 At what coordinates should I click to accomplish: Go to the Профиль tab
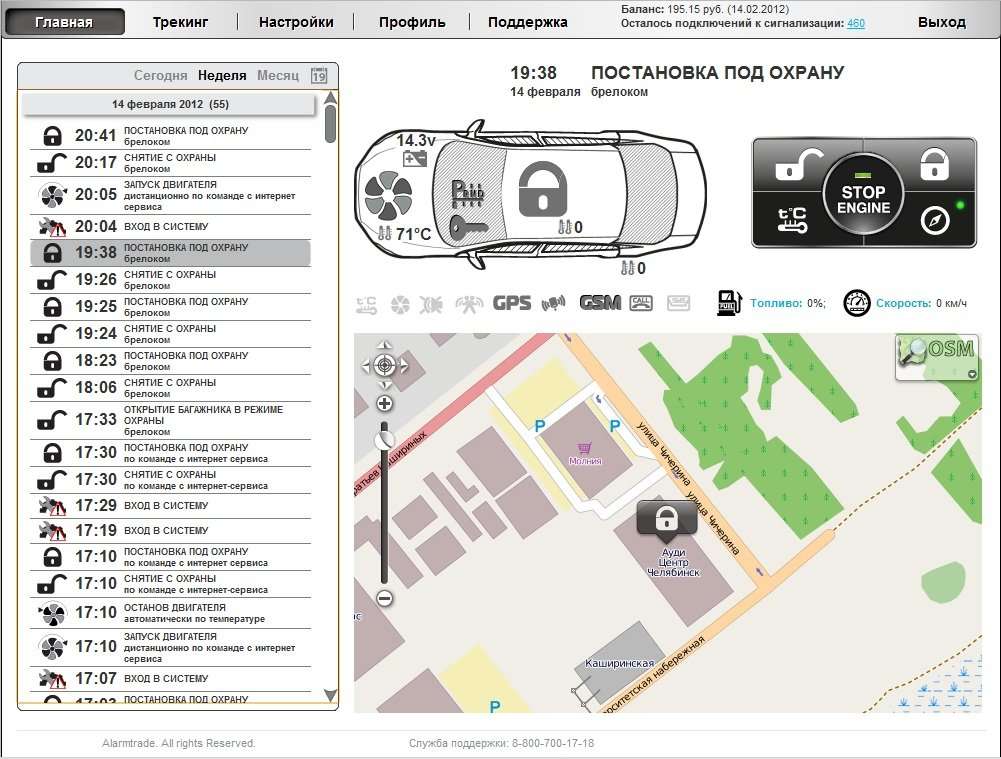[412, 22]
